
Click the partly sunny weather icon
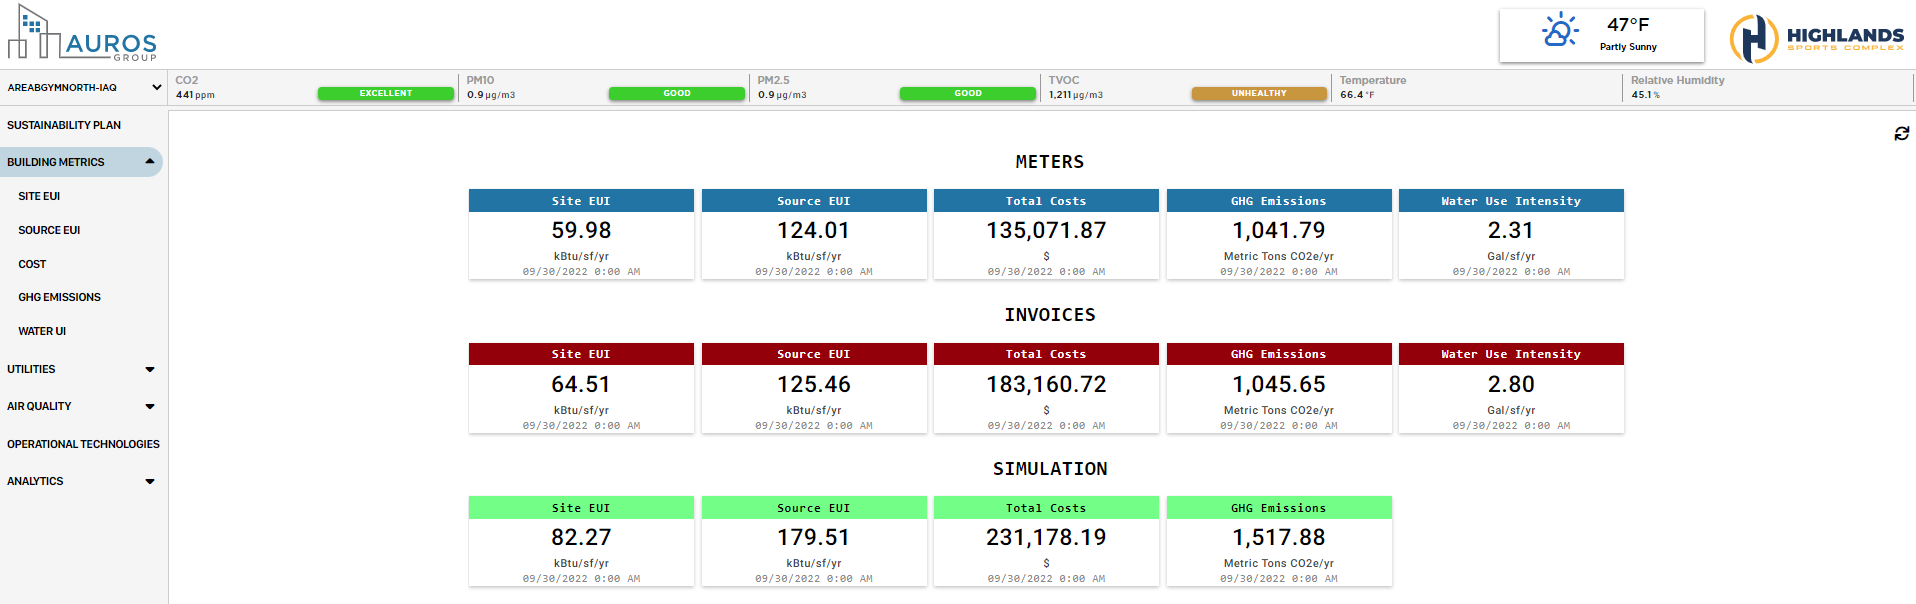(x=1559, y=31)
